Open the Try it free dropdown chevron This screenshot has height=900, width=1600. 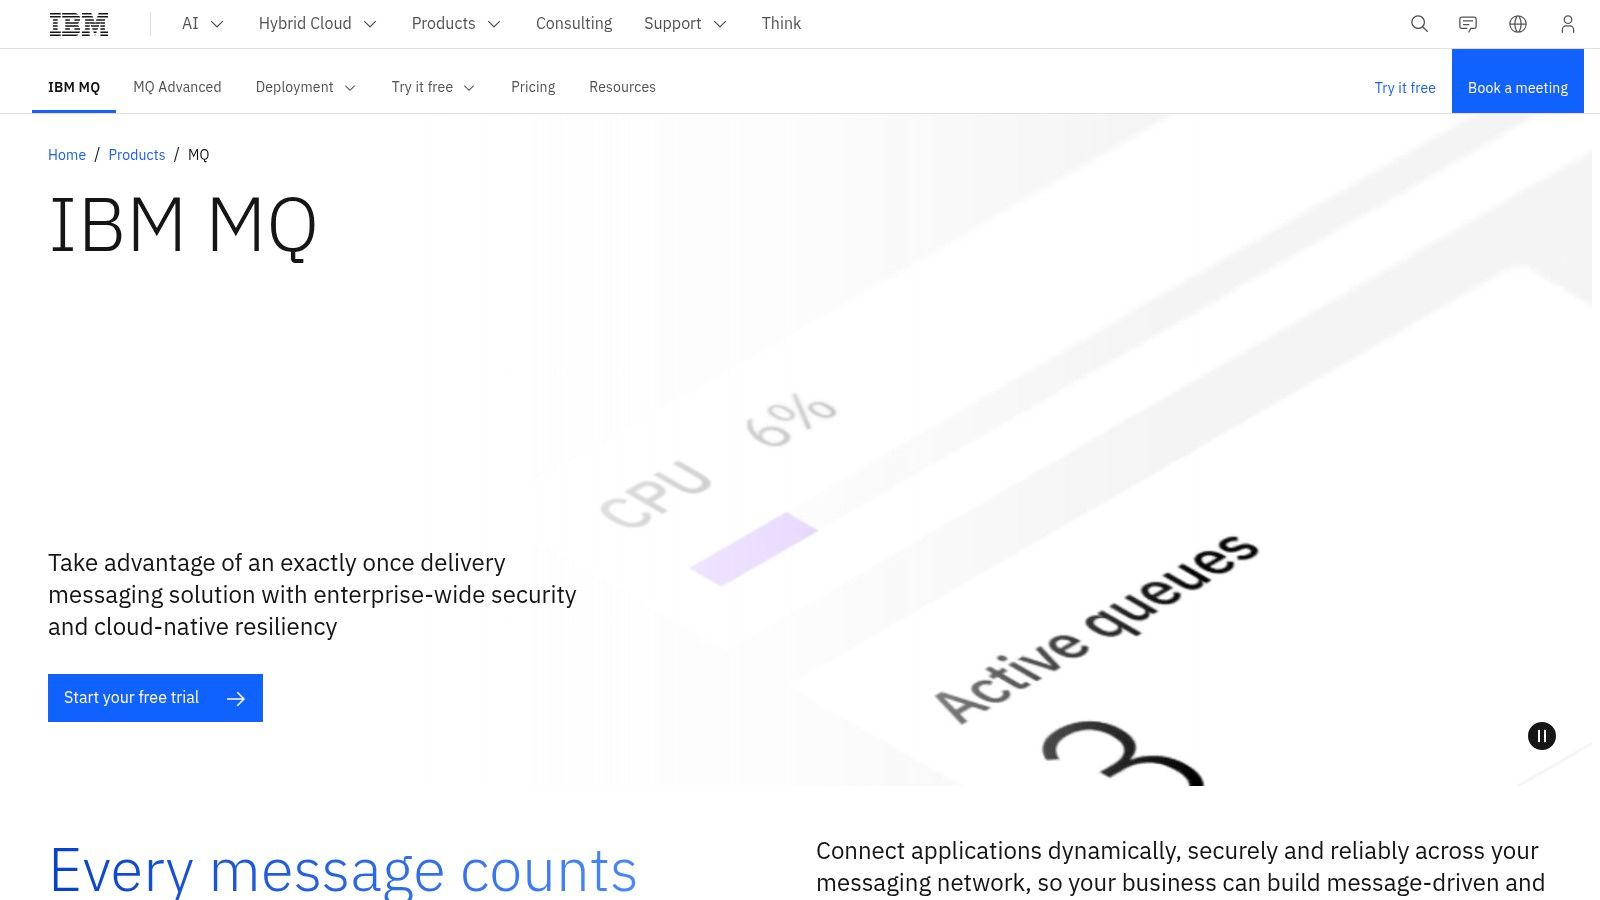point(470,88)
